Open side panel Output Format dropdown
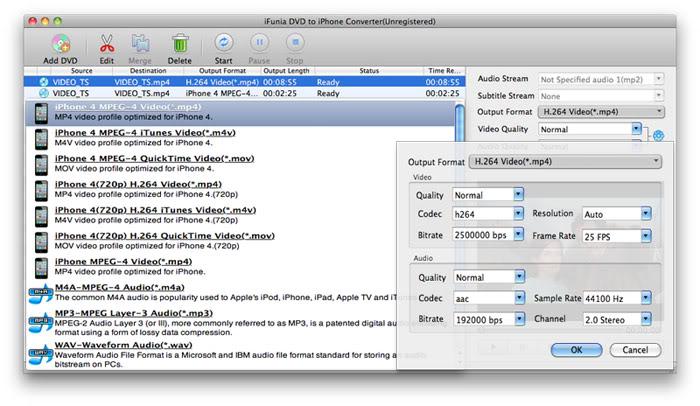700x406 pixels. [x=601, y=112]
